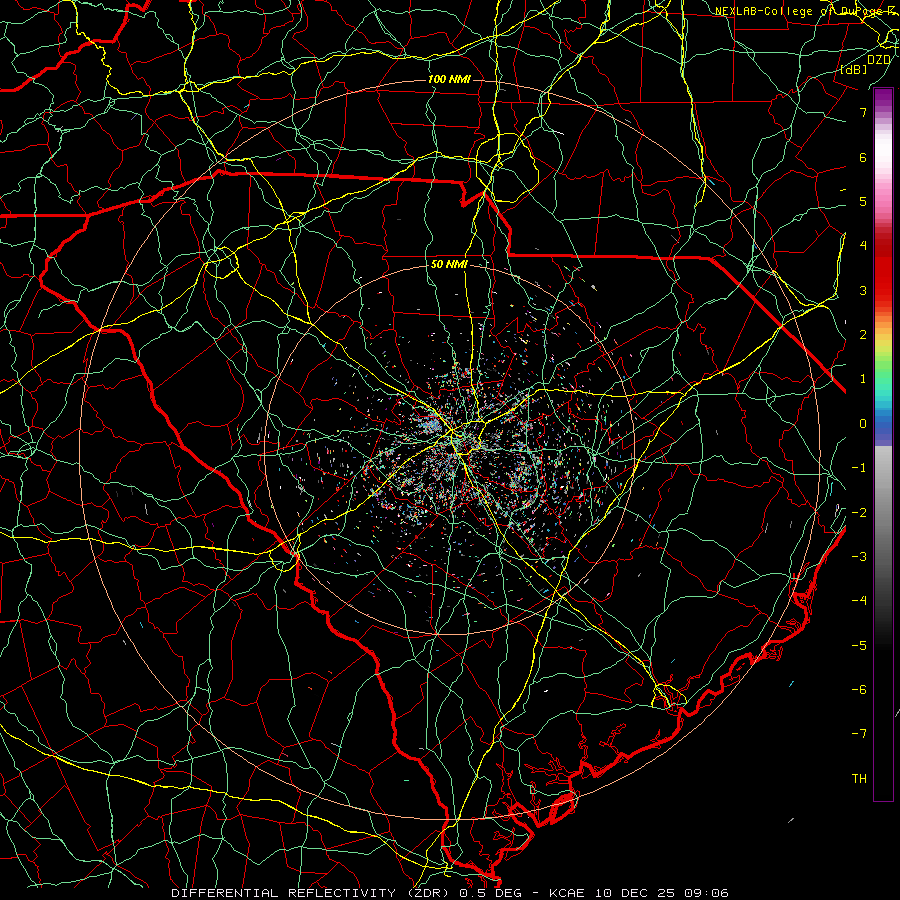This screenshot has height=900, width=900.
Task: Click the -3 value on the color scale
Action: [859, 556]
